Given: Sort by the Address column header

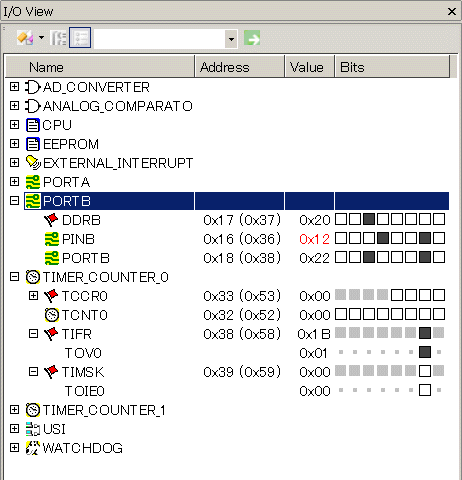Looking at the screenshot, I should pyautogui.click(x=239, y=67).
